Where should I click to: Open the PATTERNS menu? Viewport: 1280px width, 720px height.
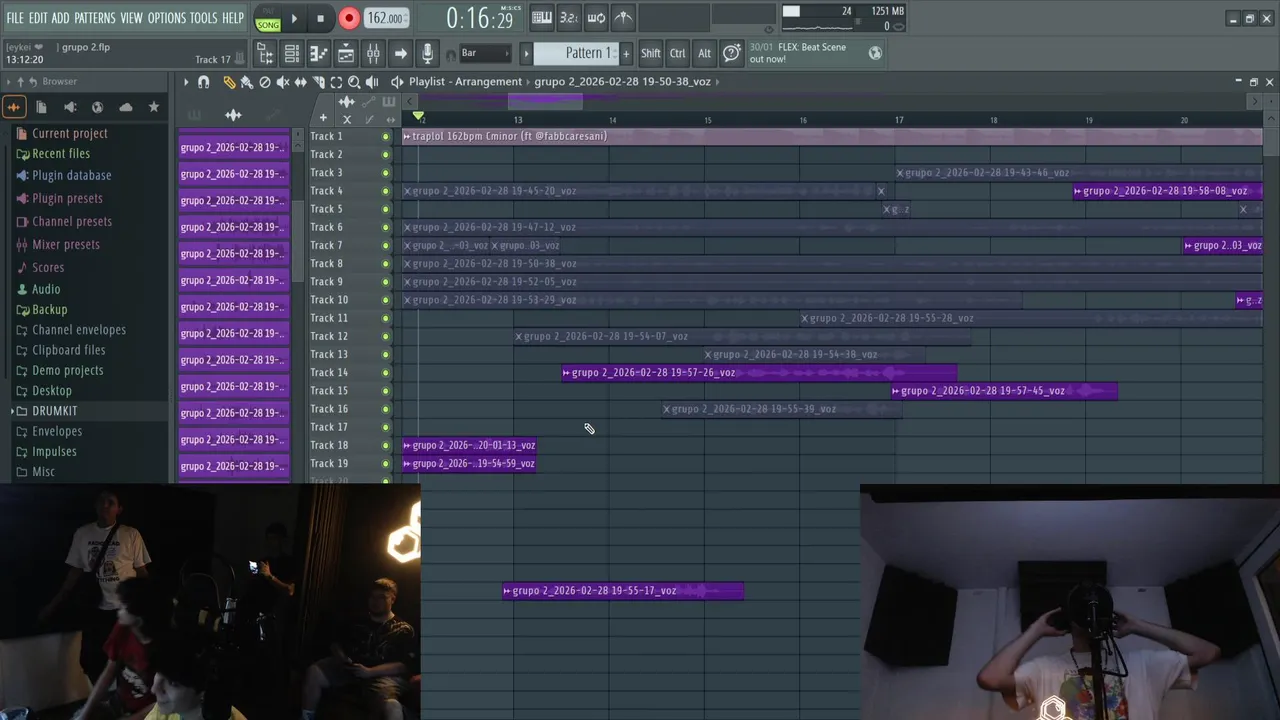tap(95, 18)
